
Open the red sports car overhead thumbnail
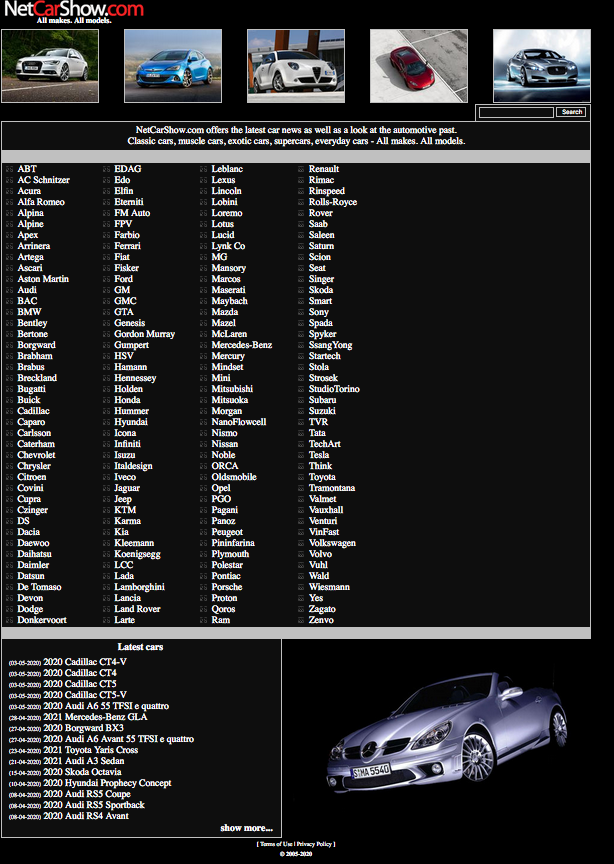click(x=419, y=66)
